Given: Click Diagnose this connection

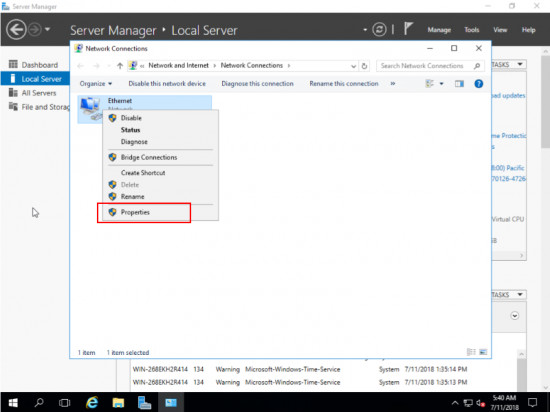Looking at the screenshot, I should (257, 83).
